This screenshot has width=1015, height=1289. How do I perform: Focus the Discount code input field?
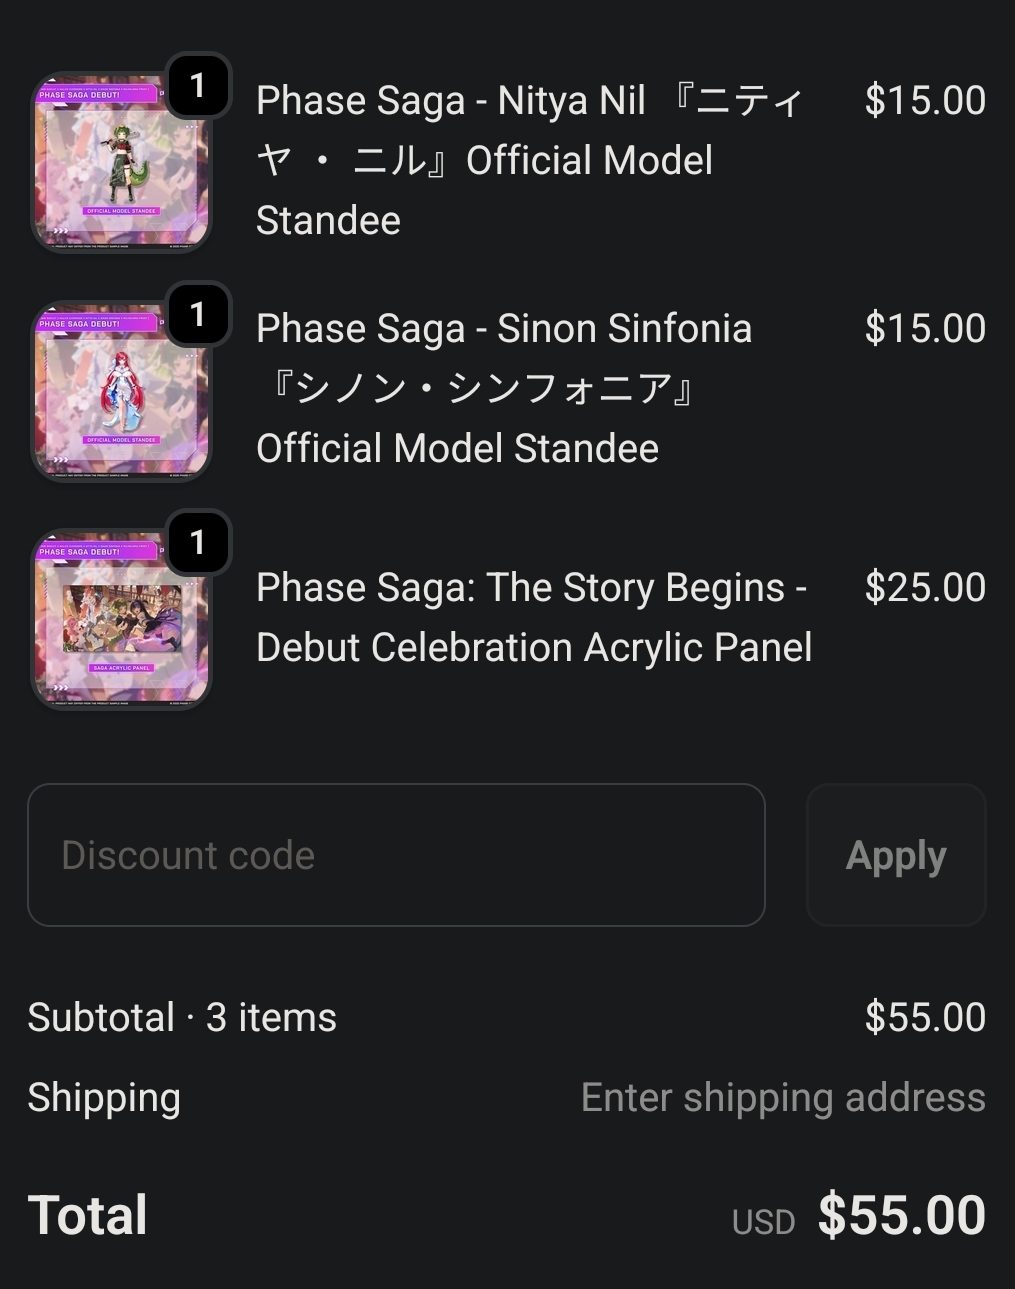pyautogui.click(x=396, y=855)
